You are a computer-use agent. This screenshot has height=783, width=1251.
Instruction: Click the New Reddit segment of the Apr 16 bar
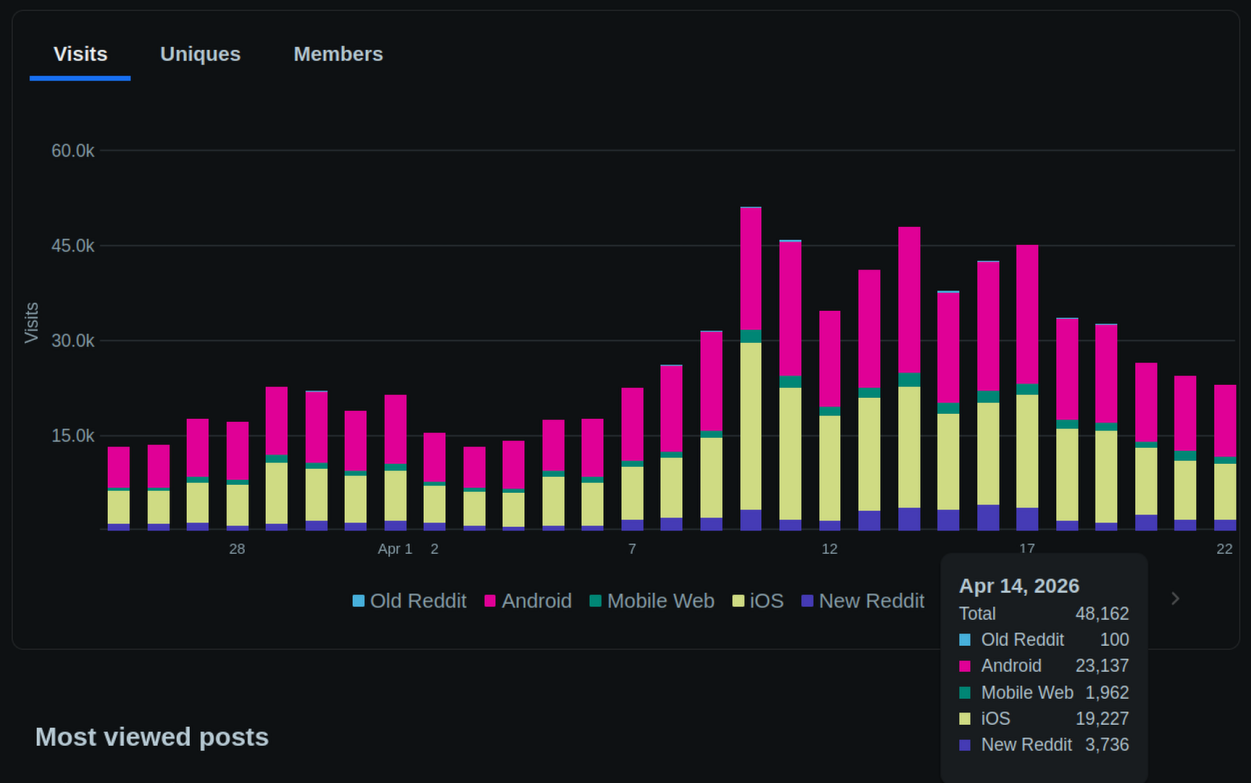pos(988,517)
